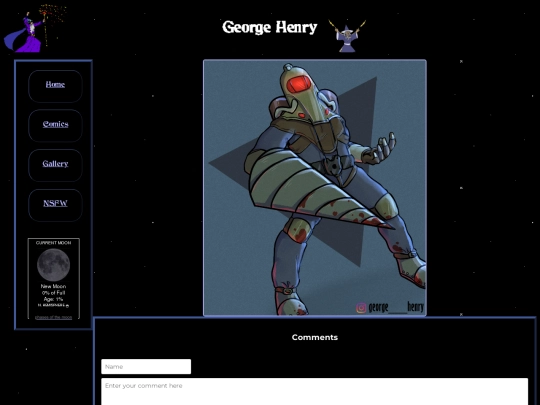
Task: Open the Gallery page link
Action: click(x=55, y=164)
